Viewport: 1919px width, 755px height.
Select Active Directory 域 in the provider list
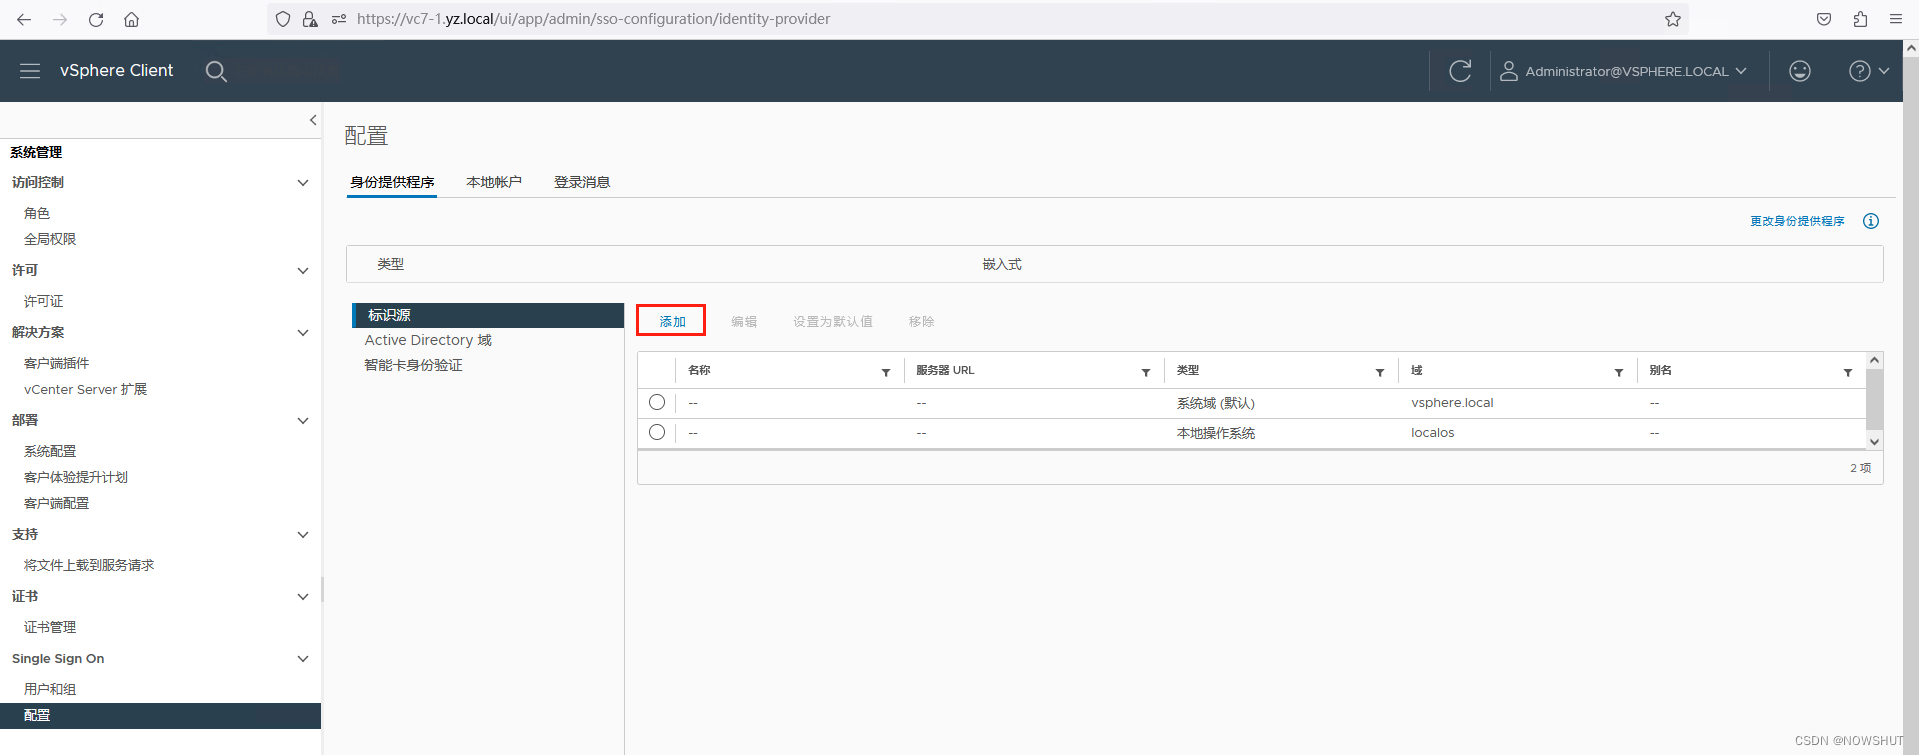tap(428, 340)
